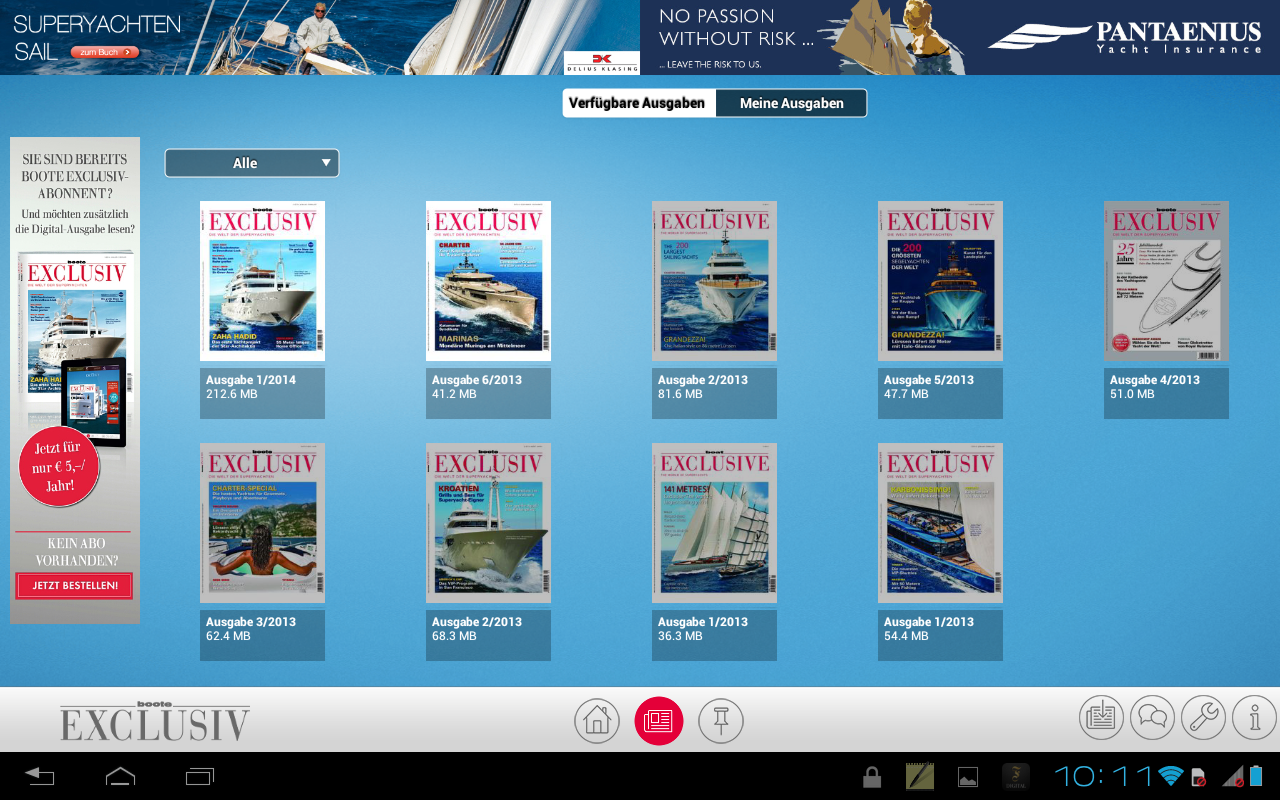Viewport: 1280px width, 800px height.
Task: Tap the zum Buch button in Superyachten ad
Action: pos(105,52)
